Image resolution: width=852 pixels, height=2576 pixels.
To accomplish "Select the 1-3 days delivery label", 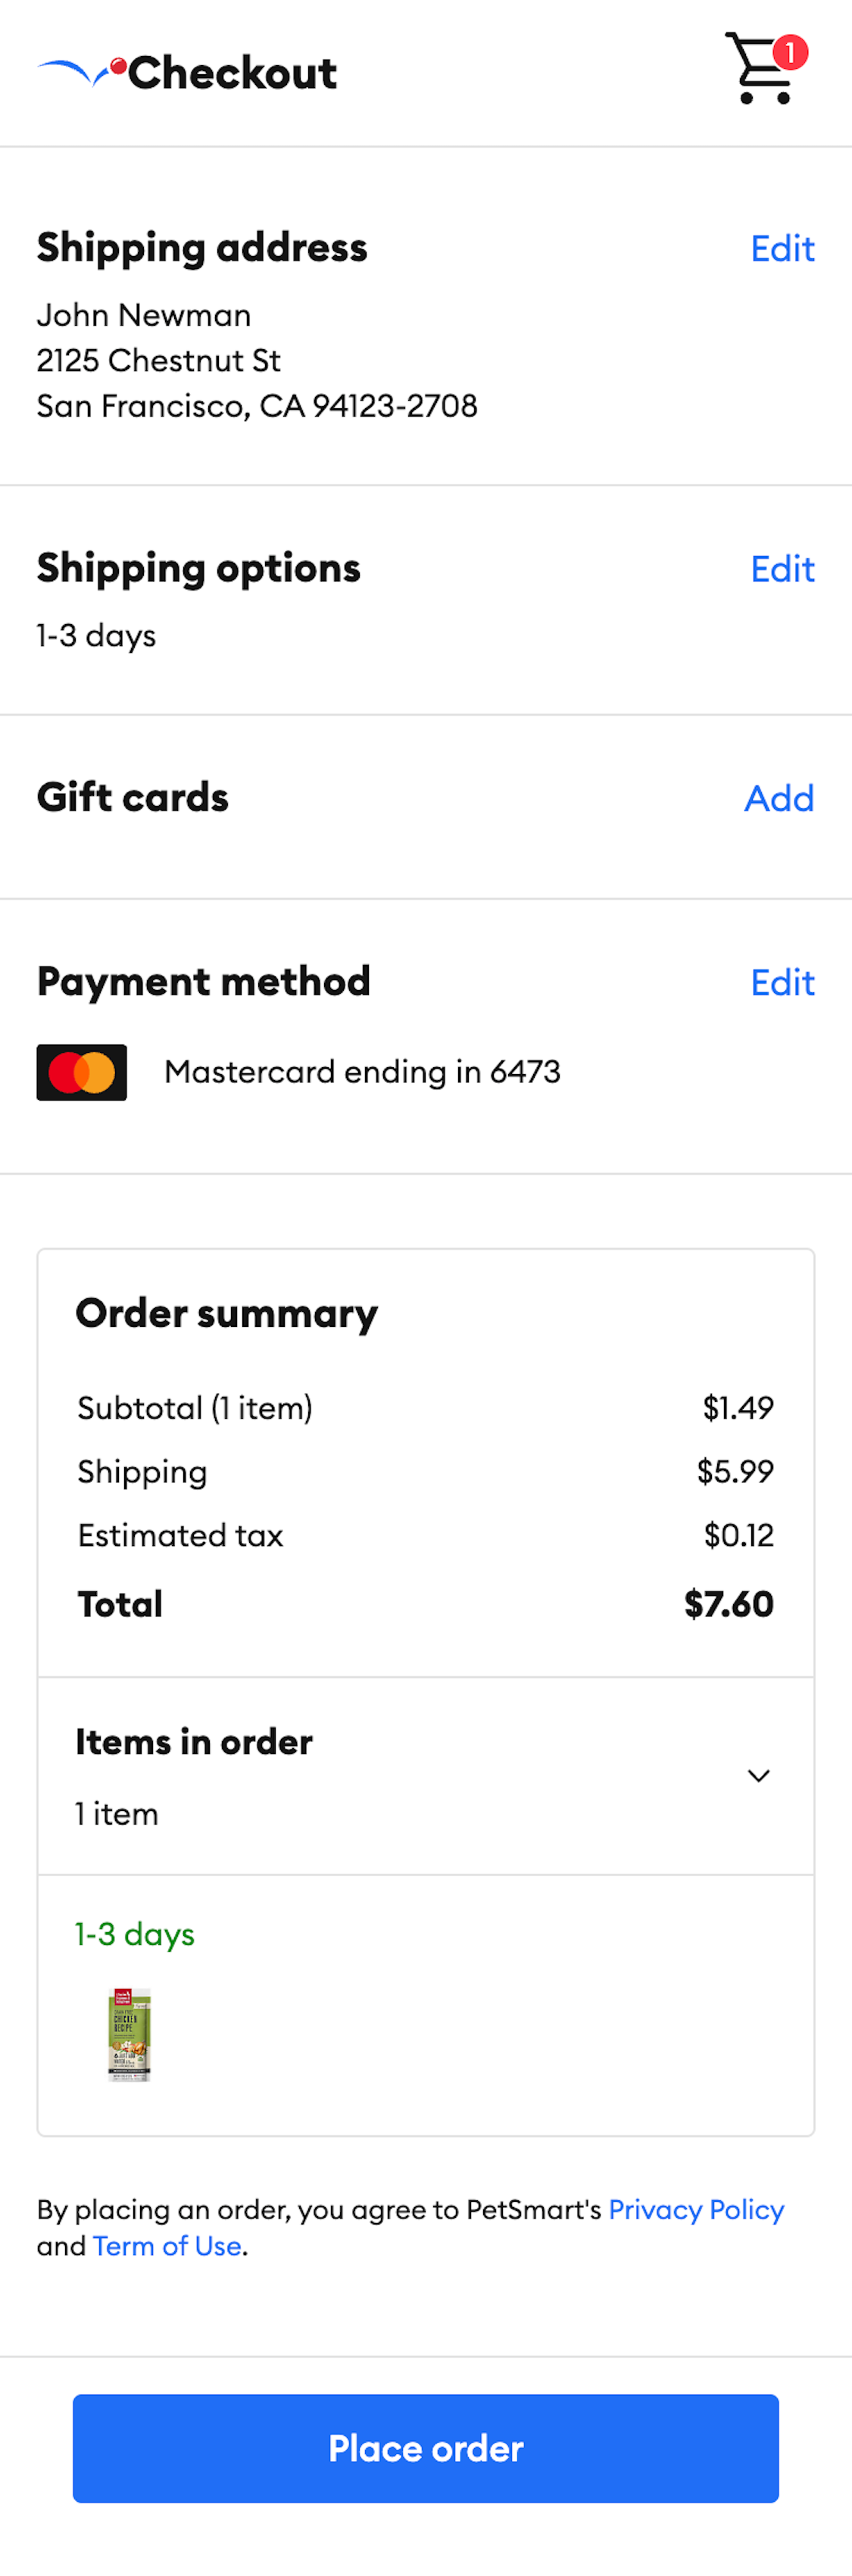I will 133,1934.
